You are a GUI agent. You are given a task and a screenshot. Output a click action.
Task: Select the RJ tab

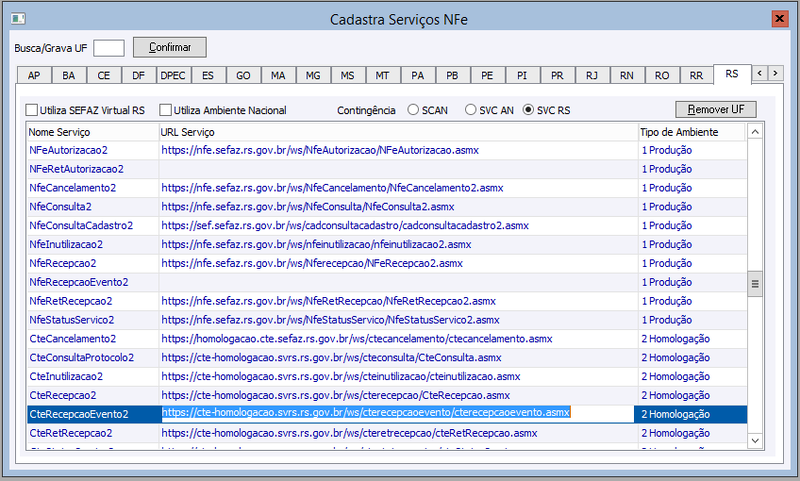(592, 75)
